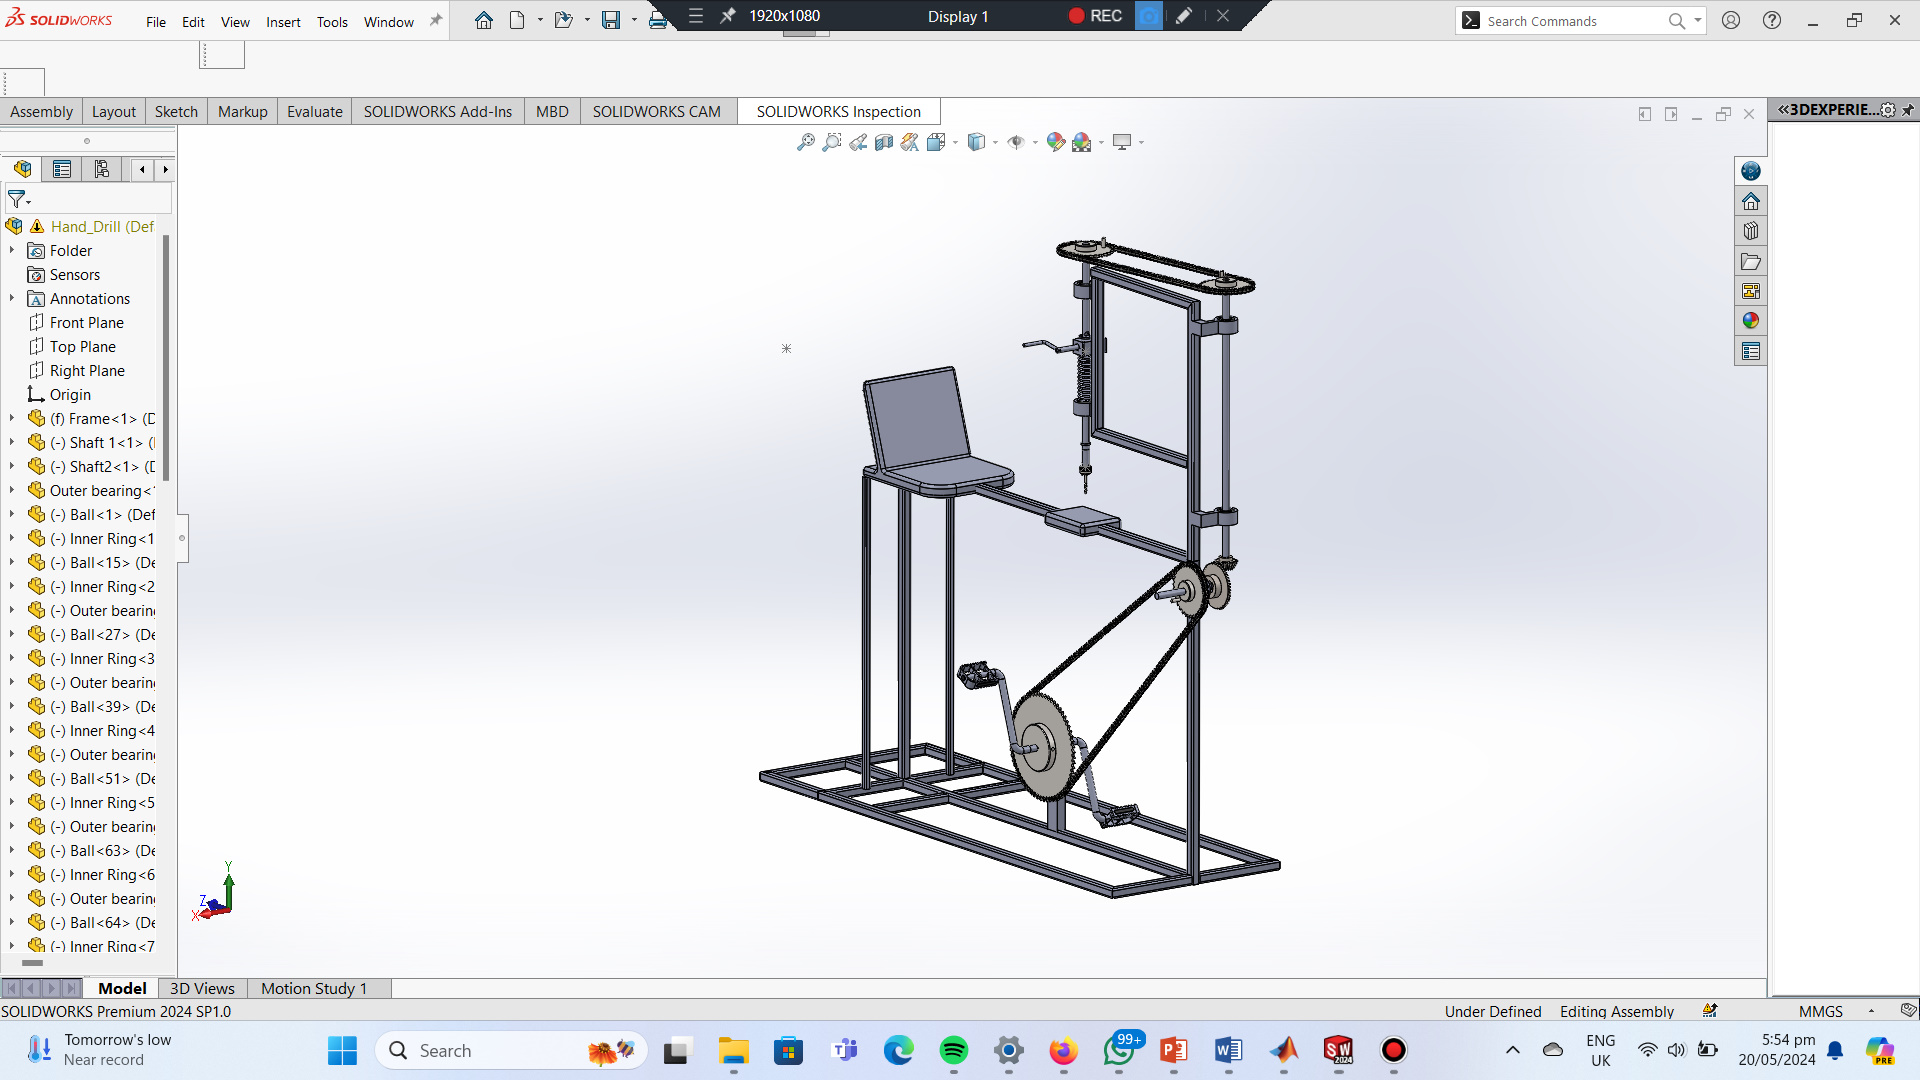Toggle the pin next to Window menu
This screenshot has width=1920, height=1080.
tap(436, 21)
